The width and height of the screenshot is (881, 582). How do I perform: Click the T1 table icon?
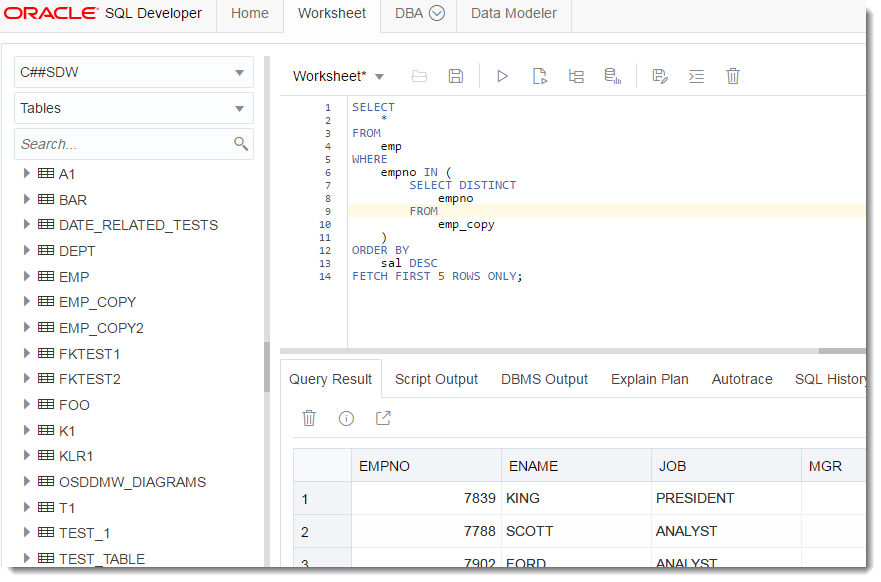(46, 507)
